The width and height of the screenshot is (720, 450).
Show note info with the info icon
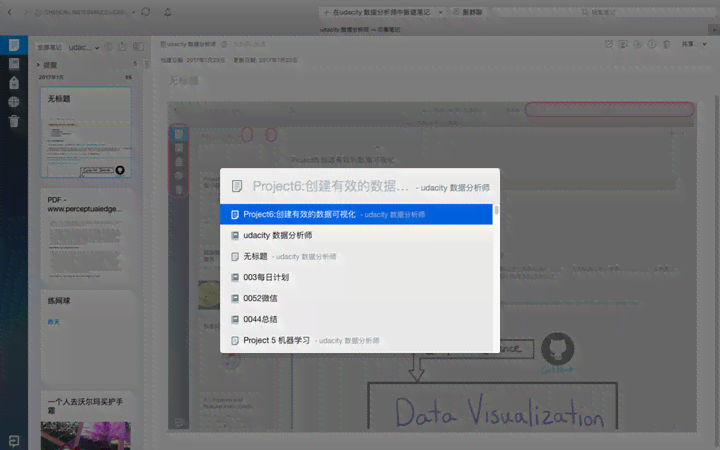pyautogui.click(x=652, y=44)
